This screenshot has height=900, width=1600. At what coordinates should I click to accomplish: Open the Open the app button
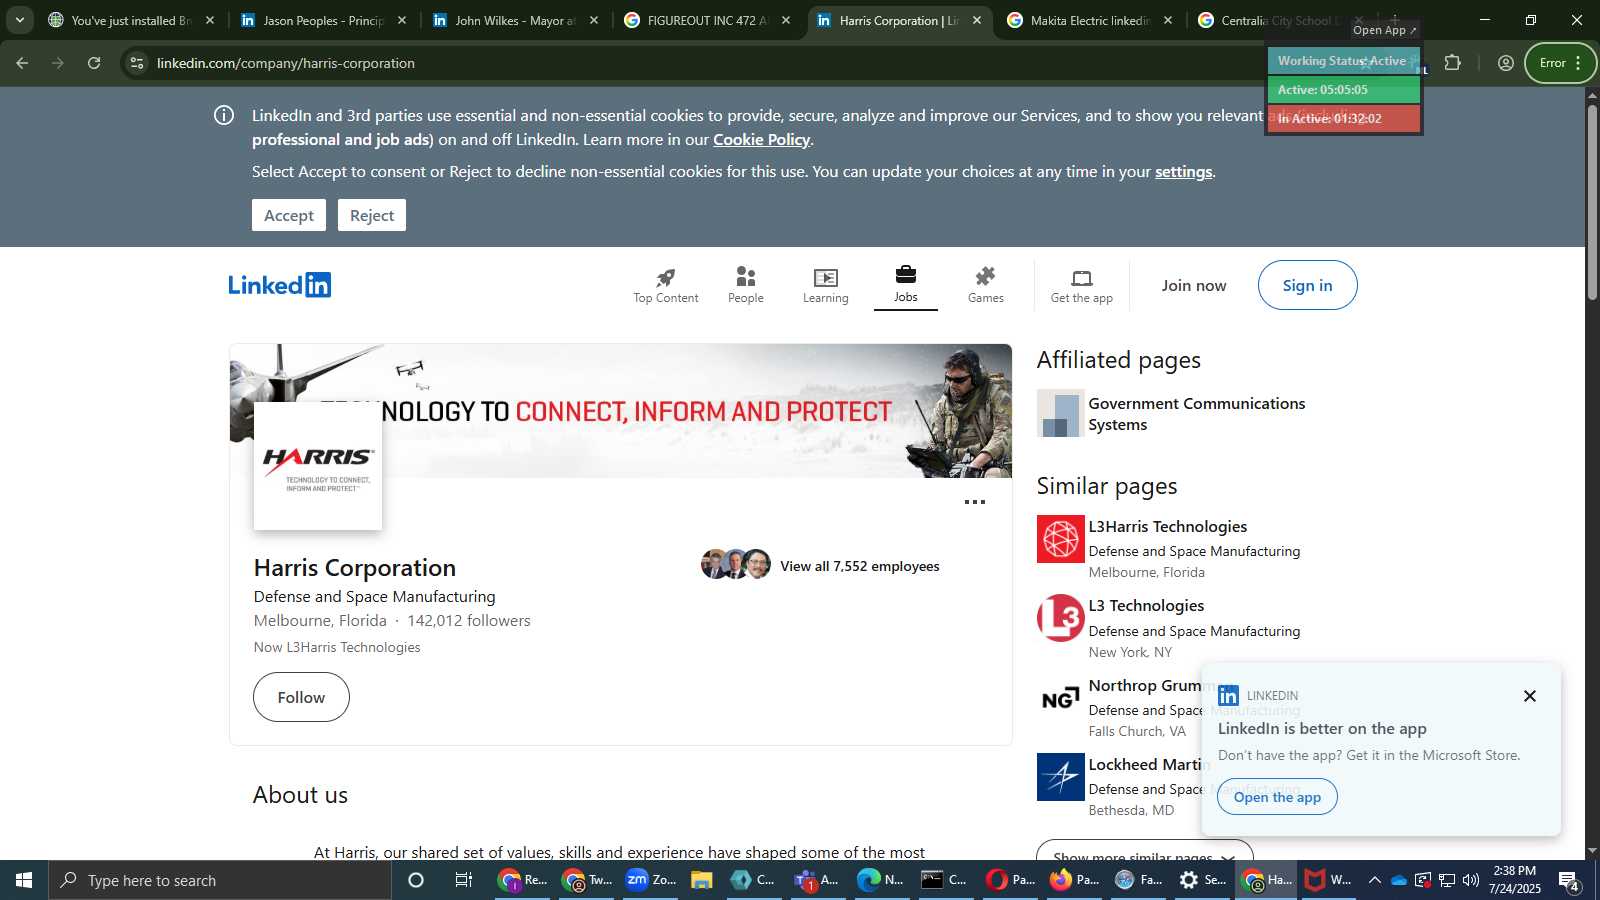tap(1277, 797)
